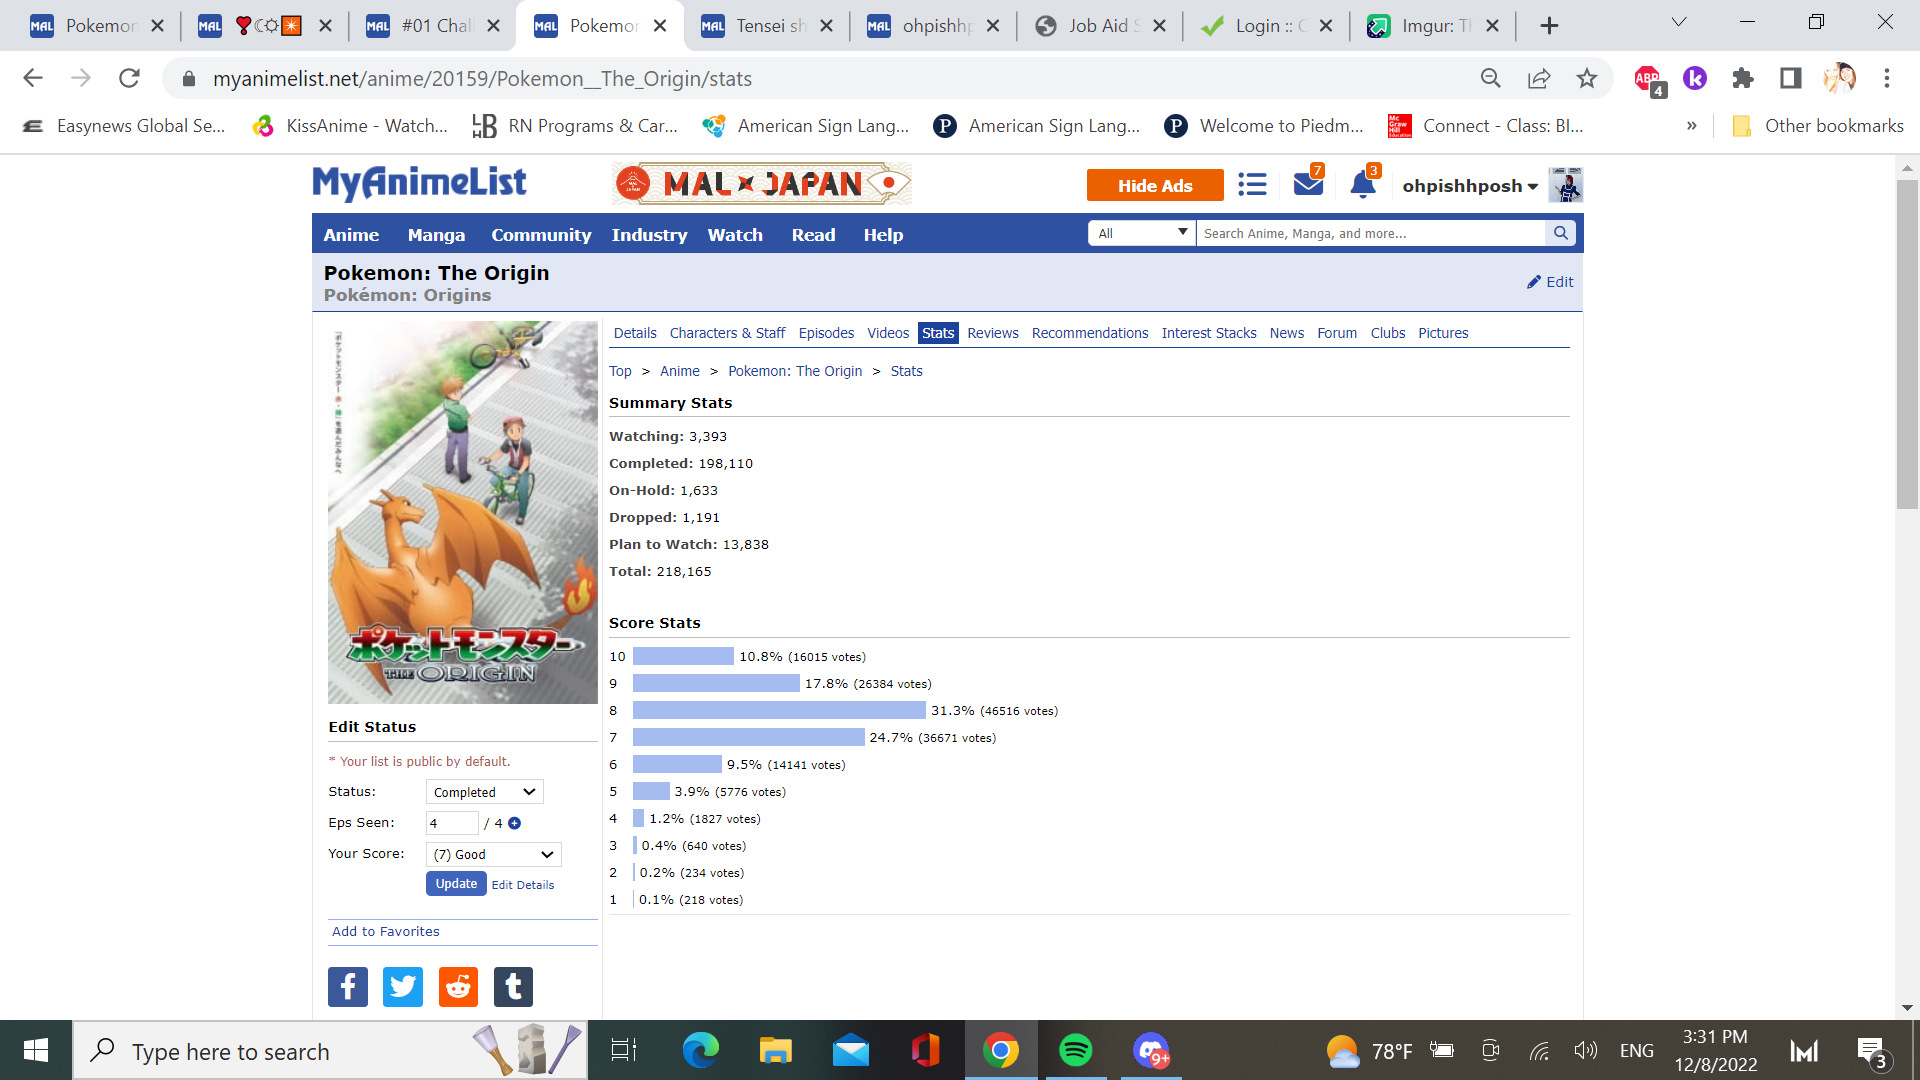The width and height of the screenshot is (1920, 1080).
Task: Reload the page with refresh icon
Action: point(129,78)
